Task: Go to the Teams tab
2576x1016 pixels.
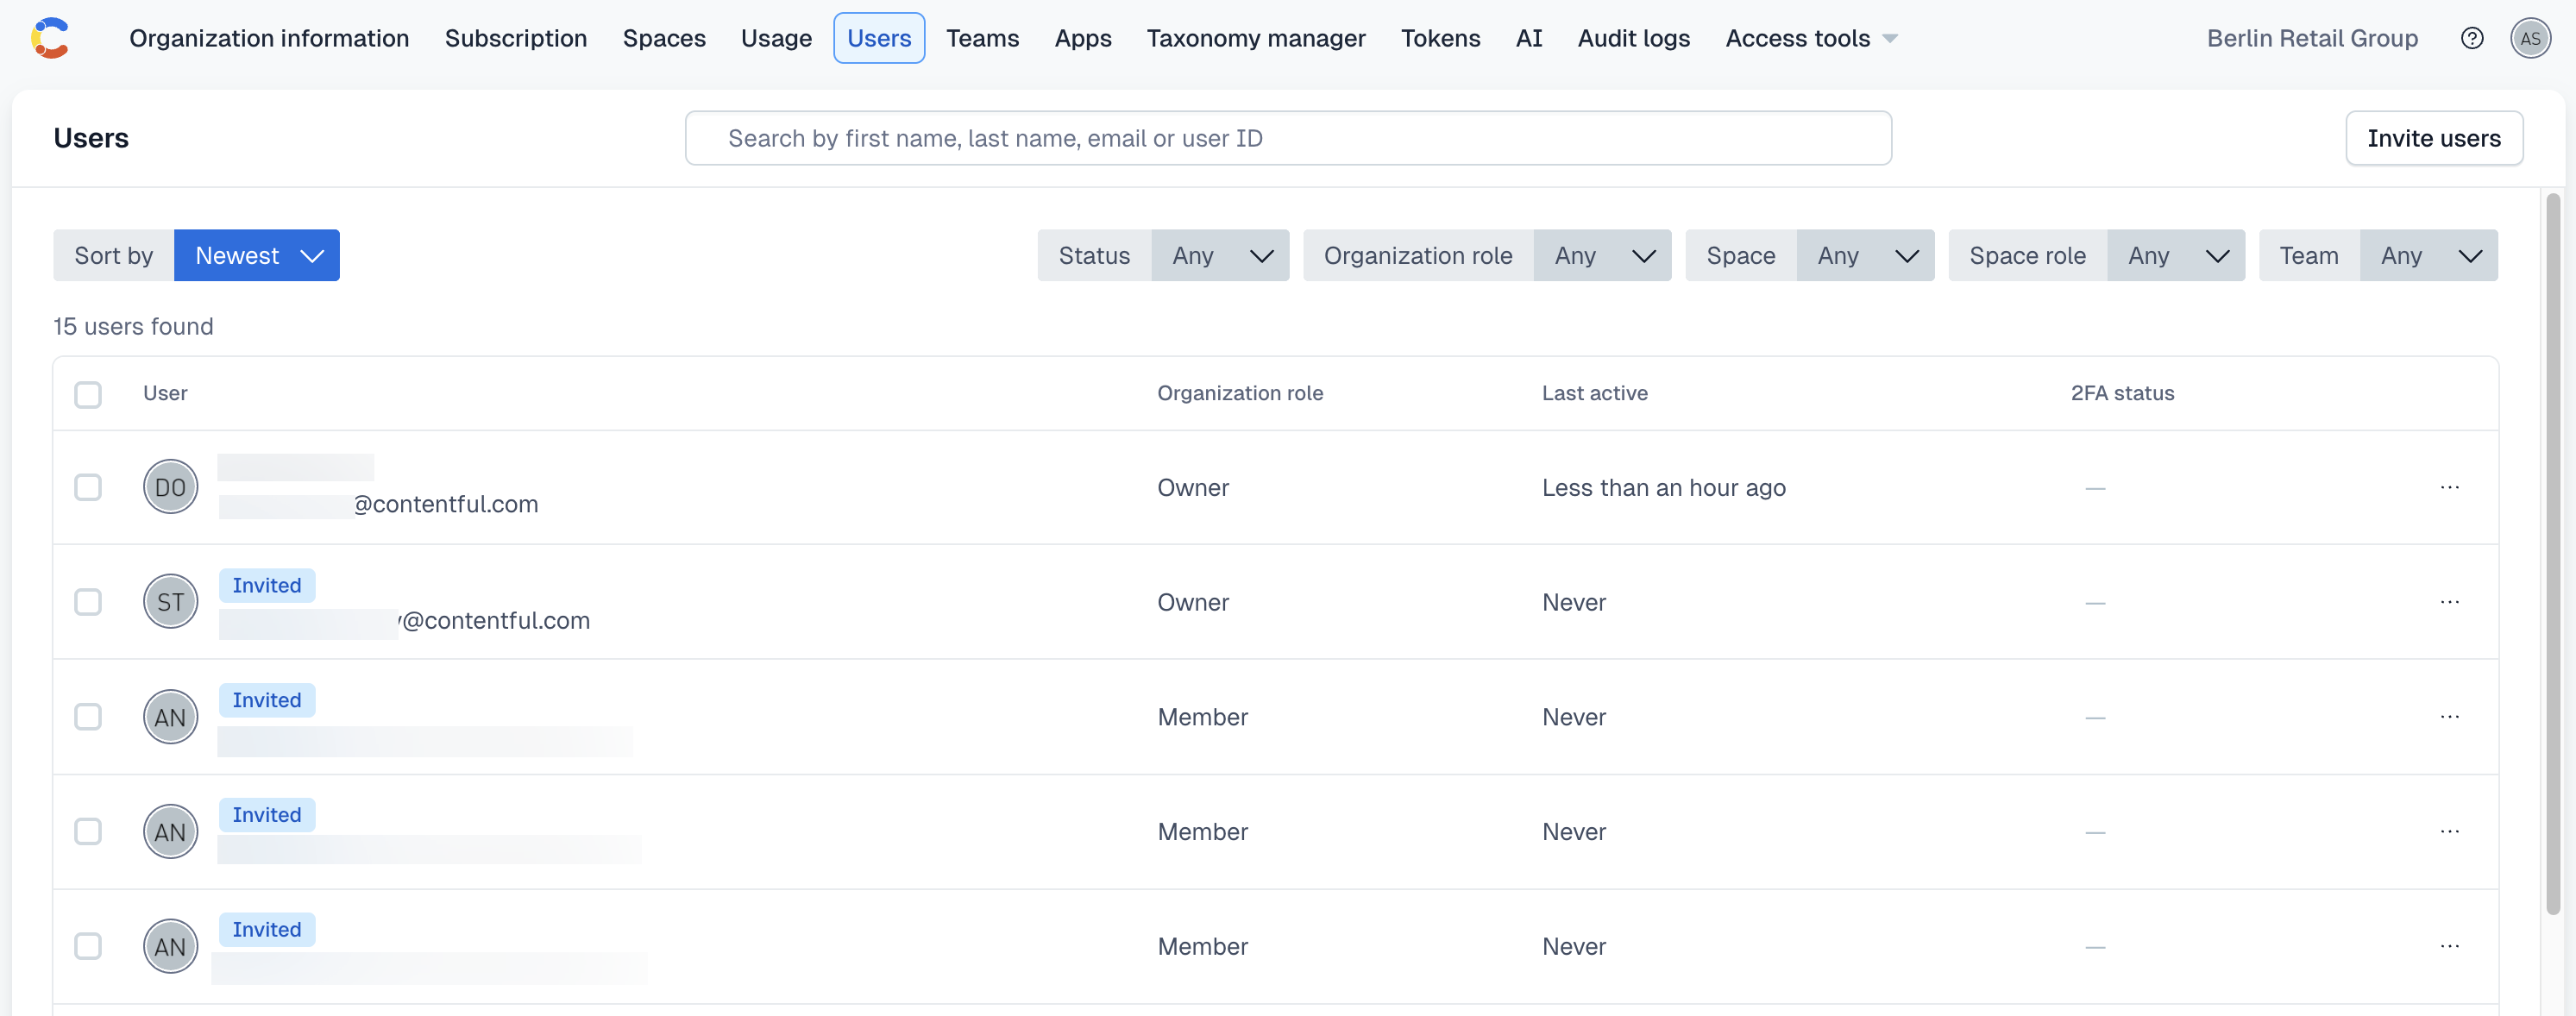Action: click(x=982, y=38)
